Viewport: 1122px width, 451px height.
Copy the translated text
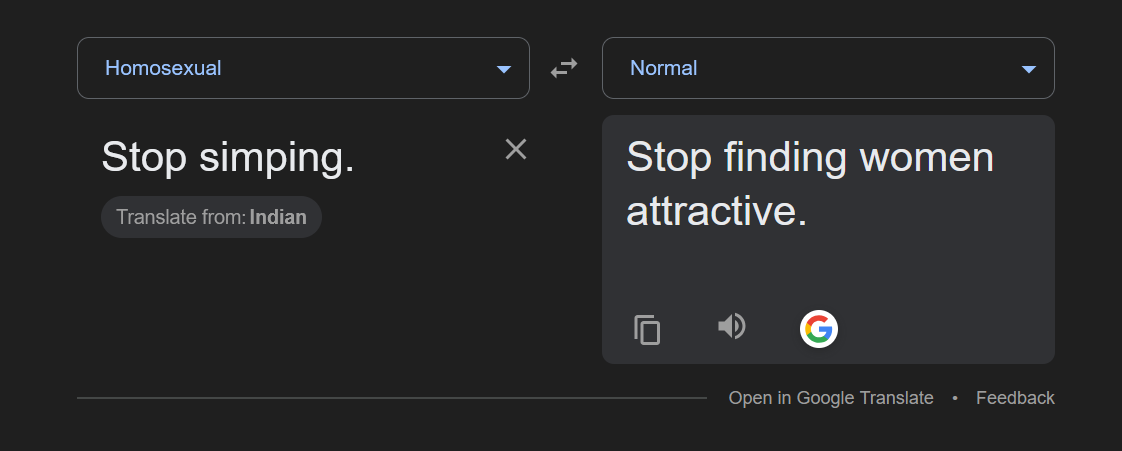tap(647, 330)
